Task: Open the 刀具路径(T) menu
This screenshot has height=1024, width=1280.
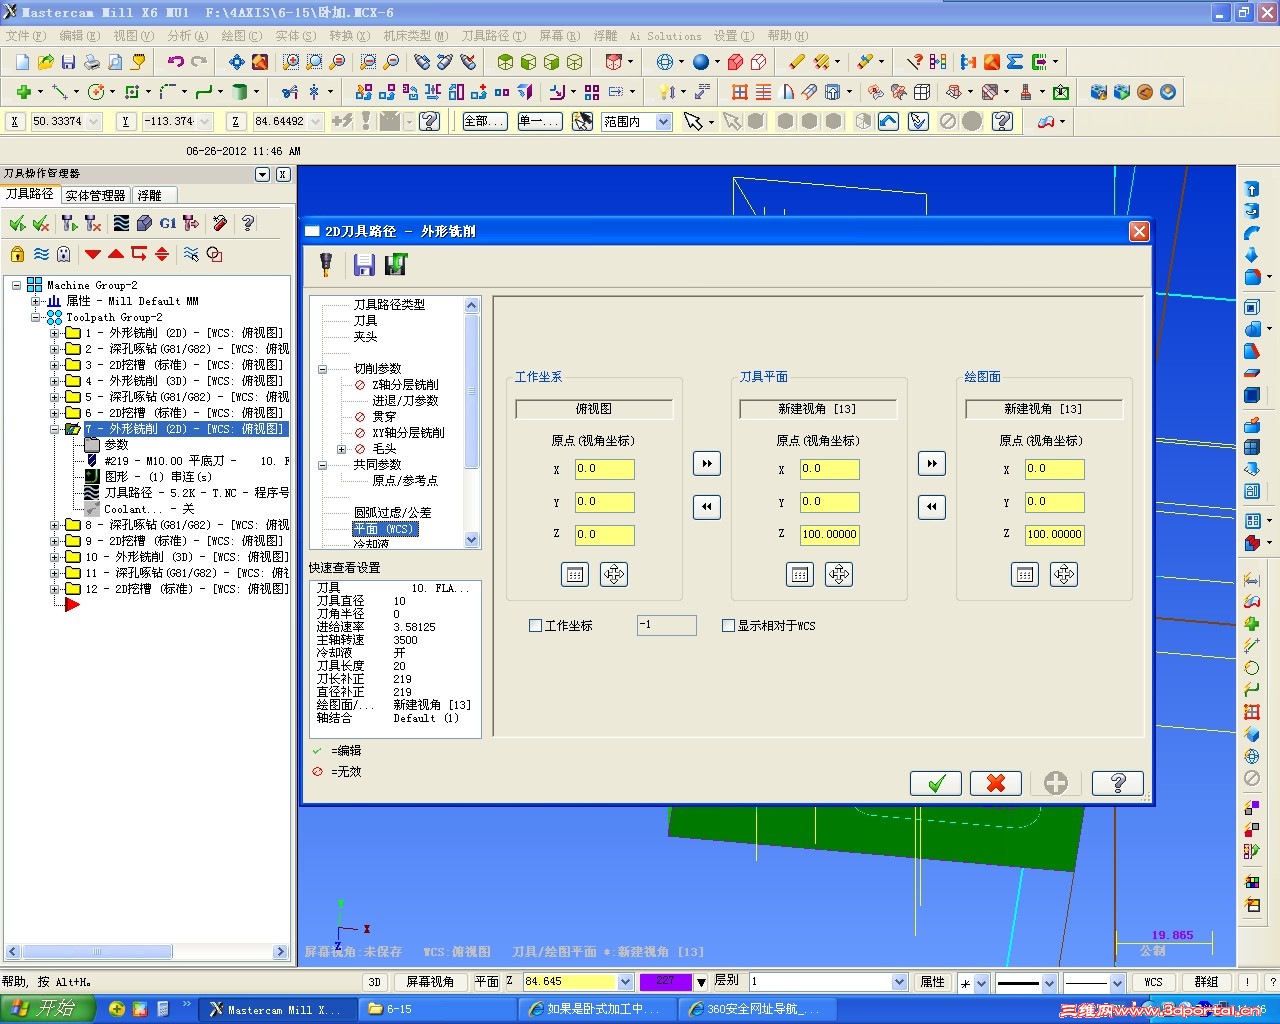Action: (493, 36)
